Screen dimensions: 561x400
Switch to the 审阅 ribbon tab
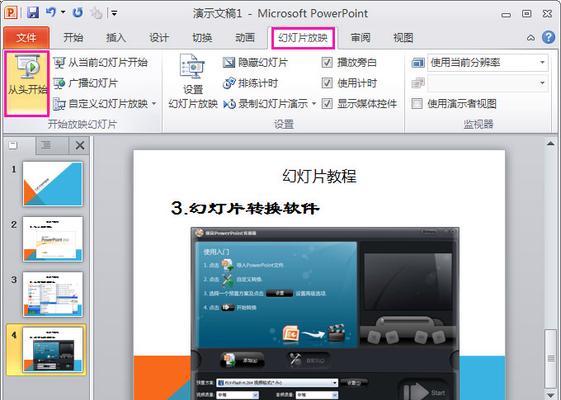360,38
